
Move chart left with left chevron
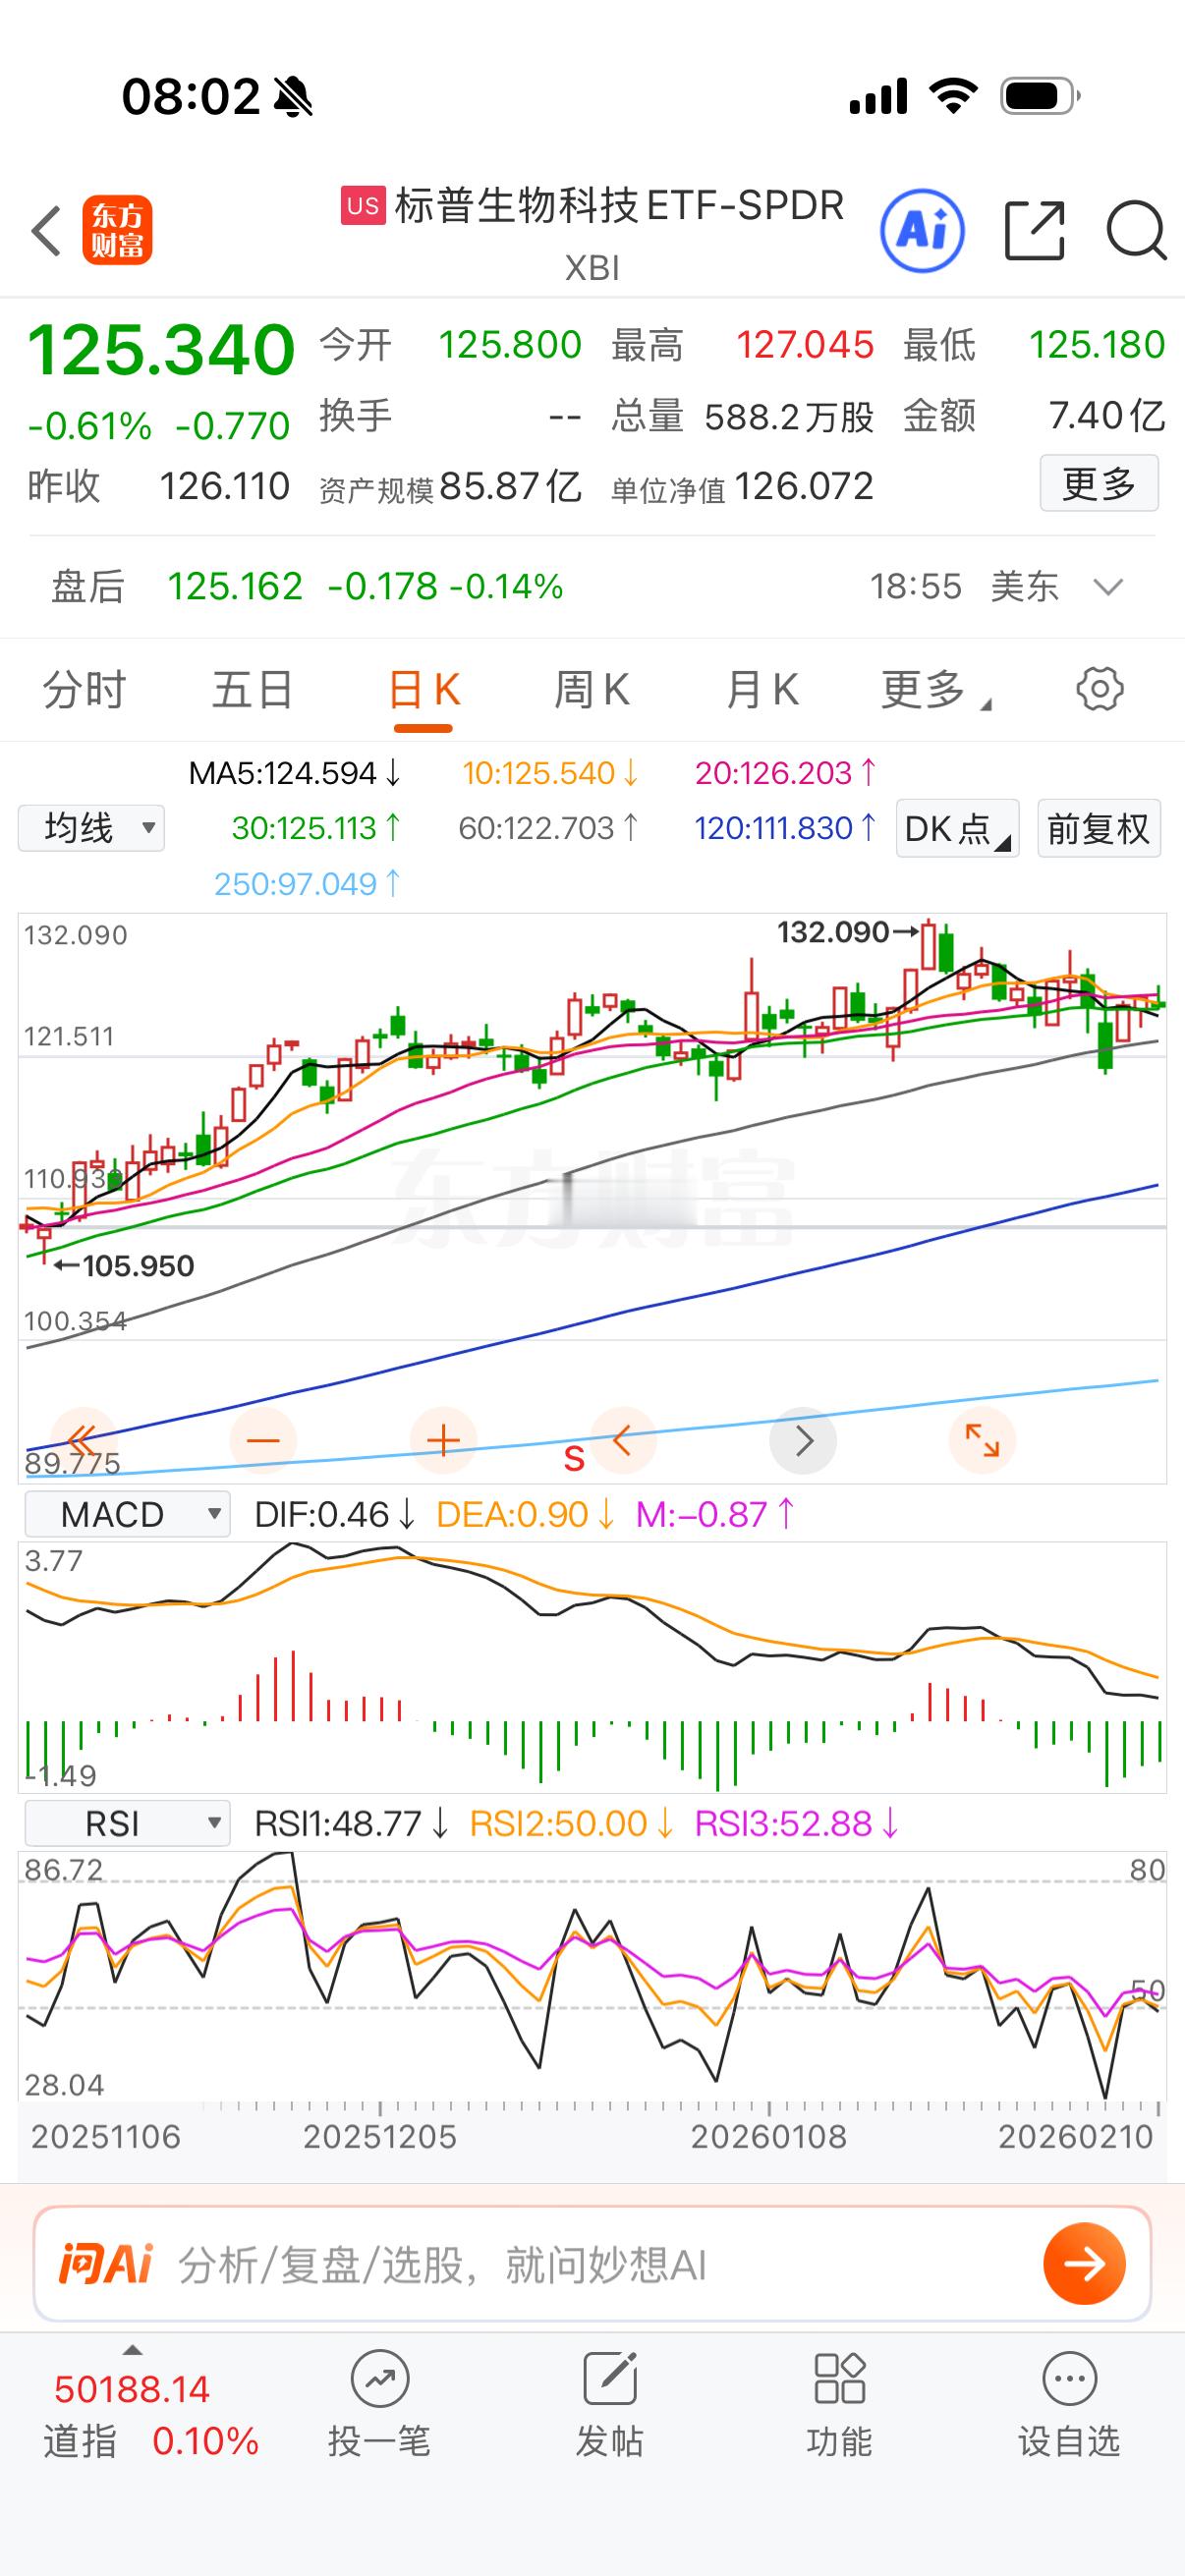pos(623,1441)
